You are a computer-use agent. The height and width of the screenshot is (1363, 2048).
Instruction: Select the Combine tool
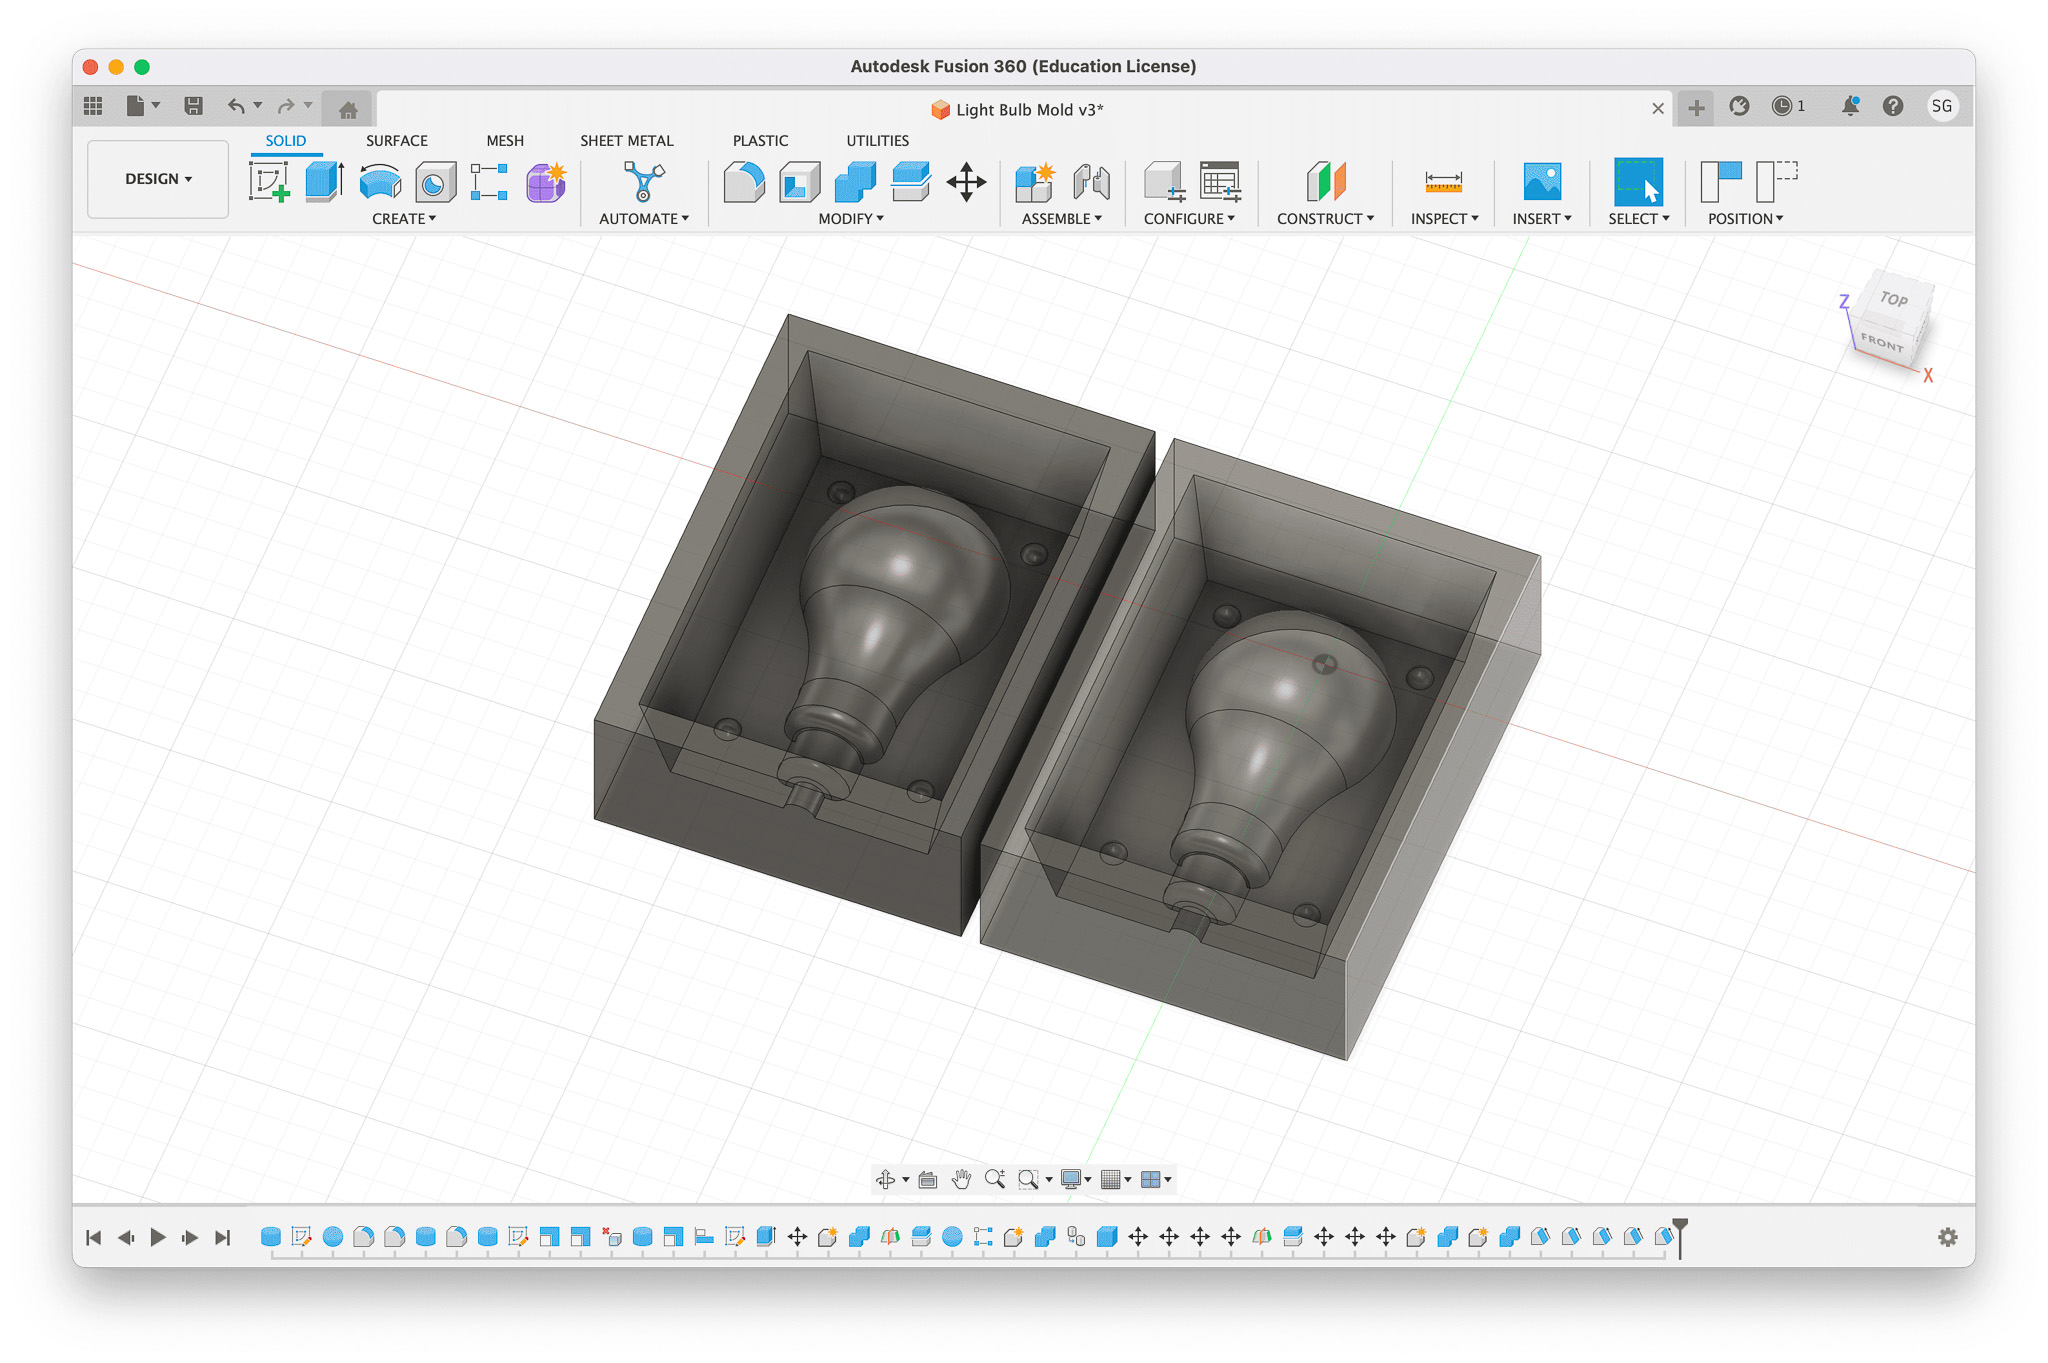click(x=855, y=182)
